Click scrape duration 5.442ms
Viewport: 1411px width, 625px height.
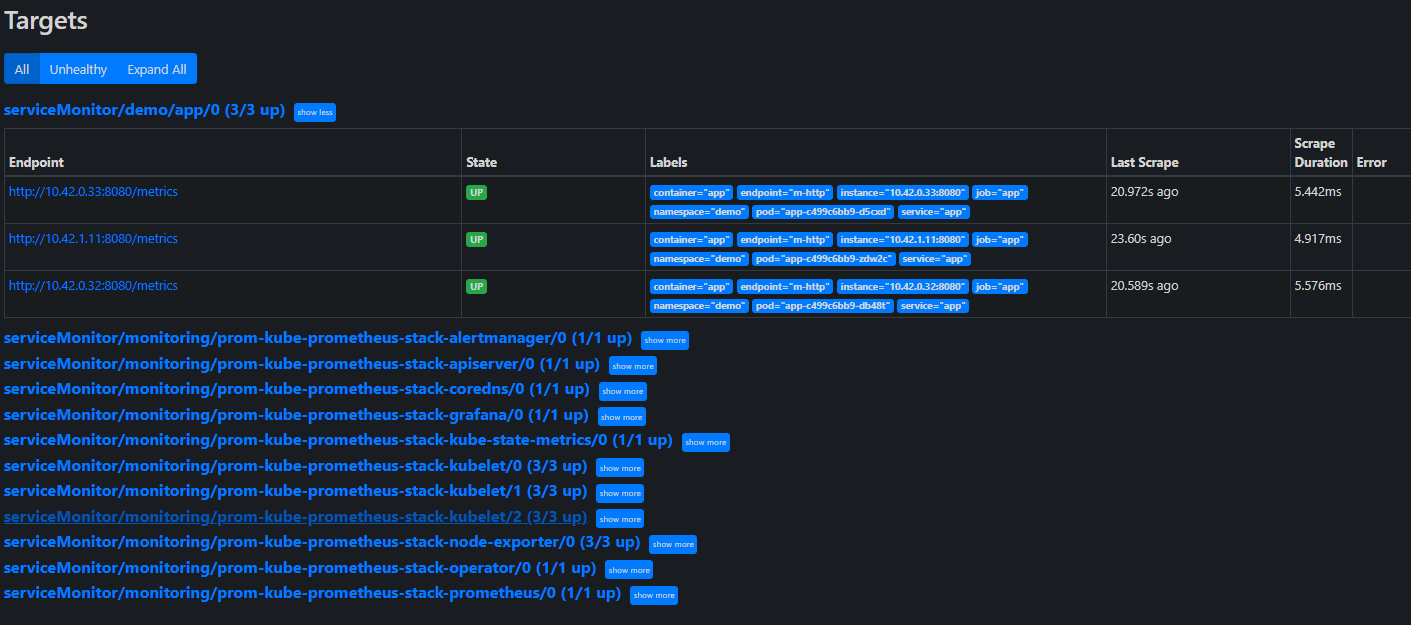[x=1318, y=191]
